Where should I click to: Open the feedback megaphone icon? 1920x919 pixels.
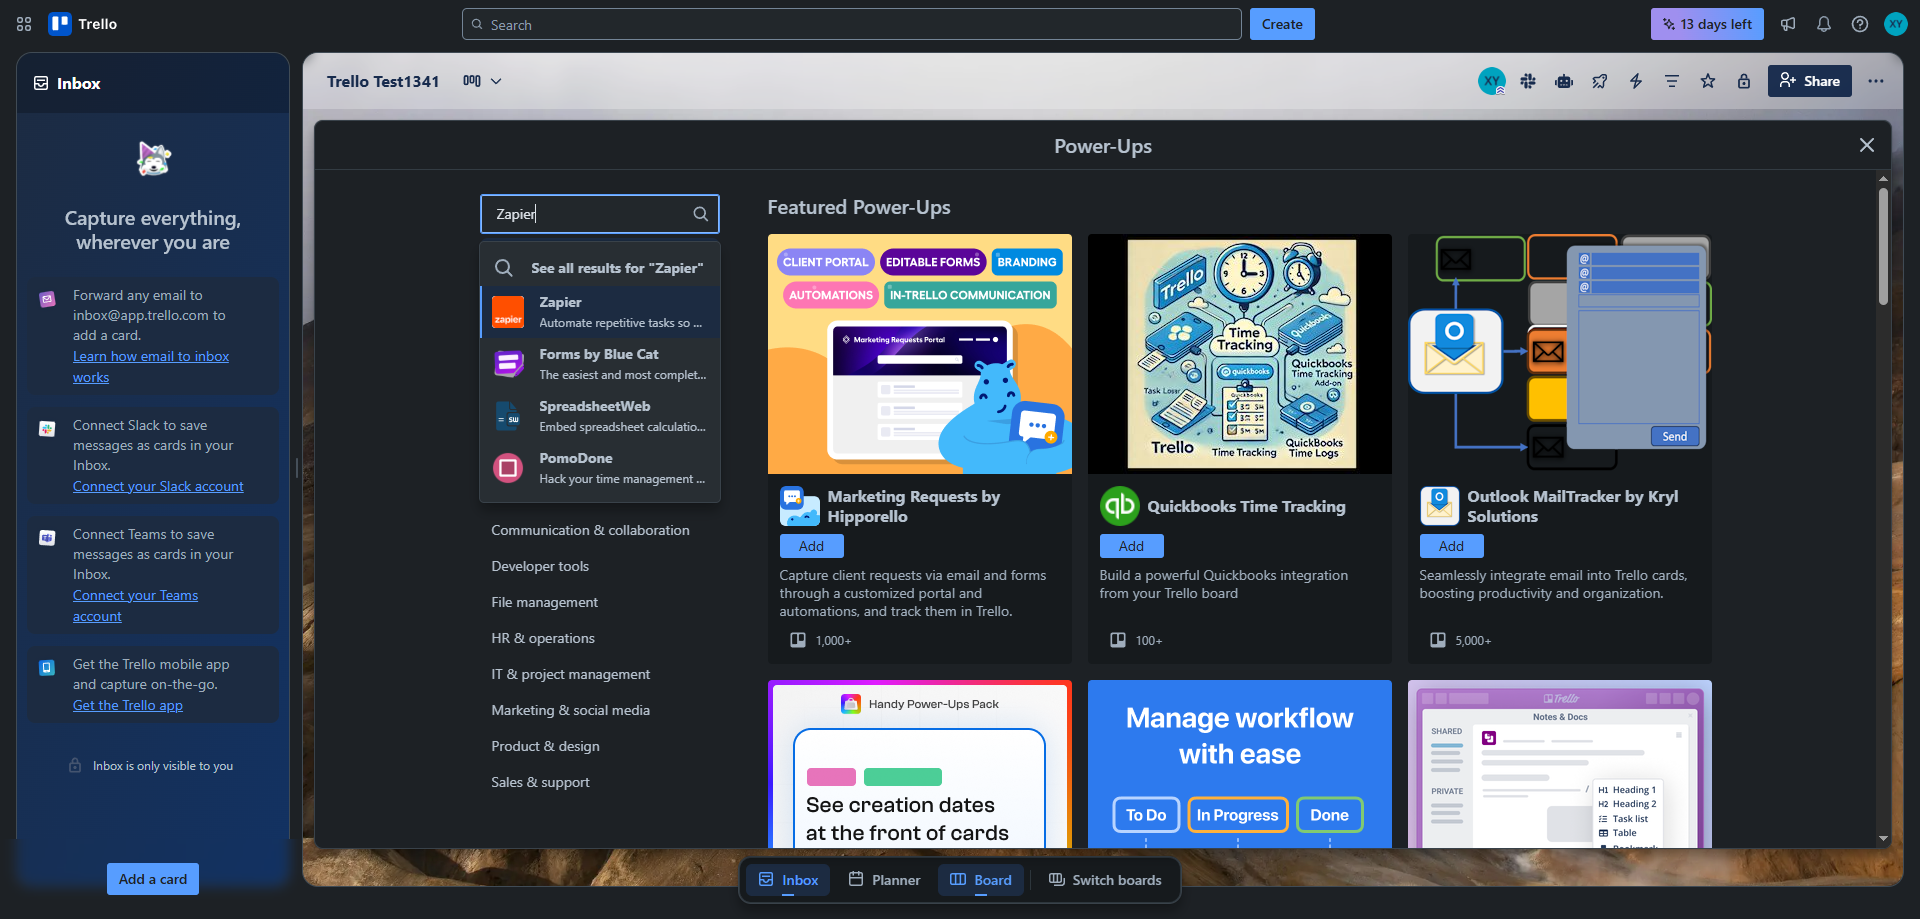1788,24
